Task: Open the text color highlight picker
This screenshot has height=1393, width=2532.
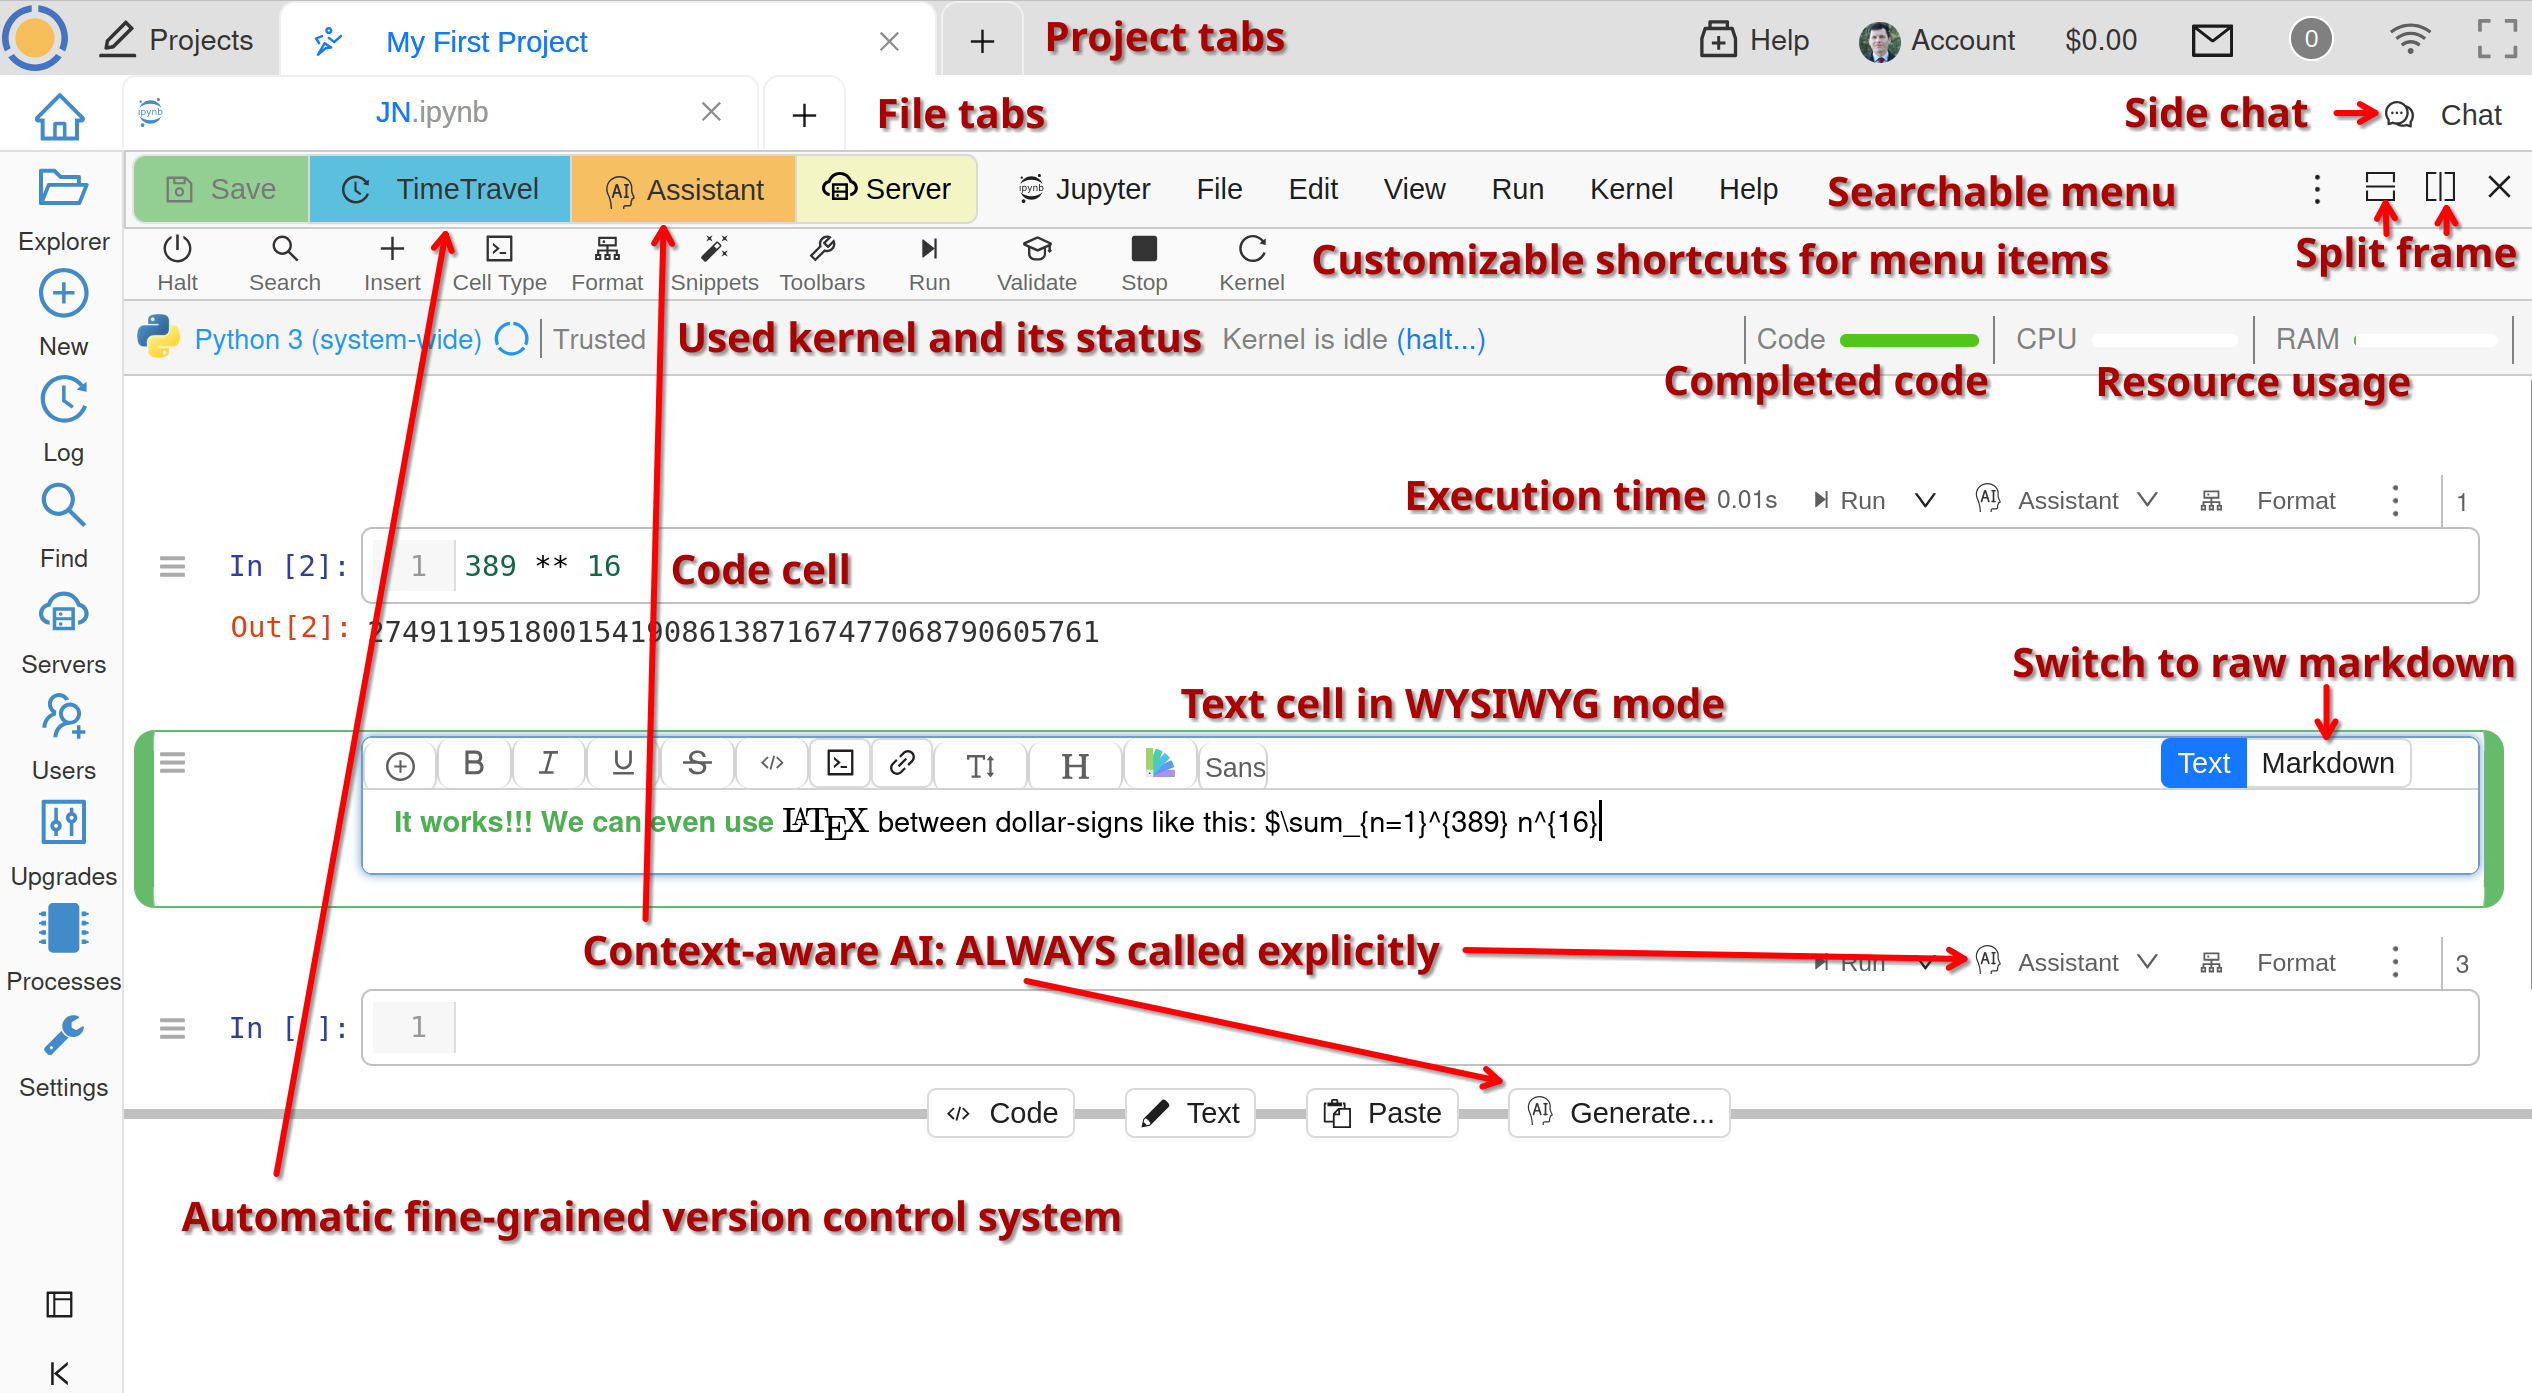Action: [x=1160, y=764]
